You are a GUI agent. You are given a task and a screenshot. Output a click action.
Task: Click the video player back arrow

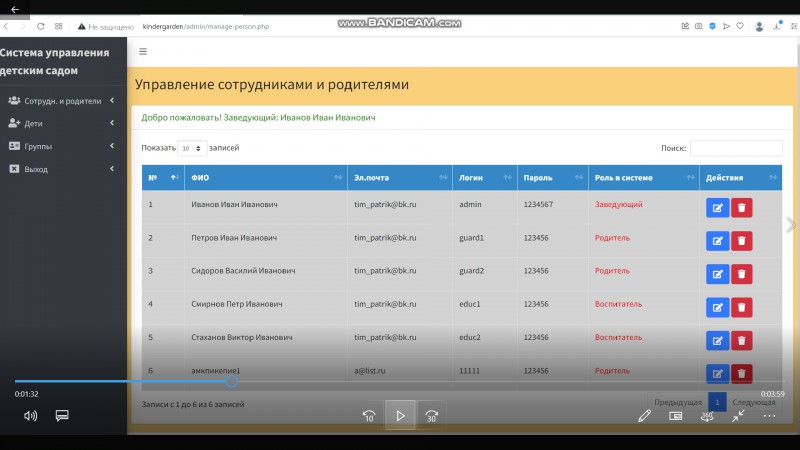pyautogui.click(x=14, y=9)
